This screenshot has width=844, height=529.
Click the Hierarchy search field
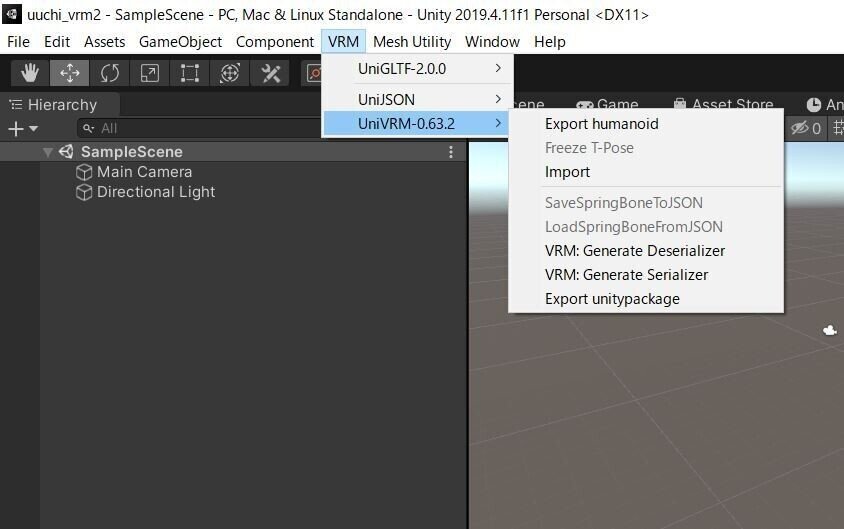pyautogui.click(x=199, y=128)
